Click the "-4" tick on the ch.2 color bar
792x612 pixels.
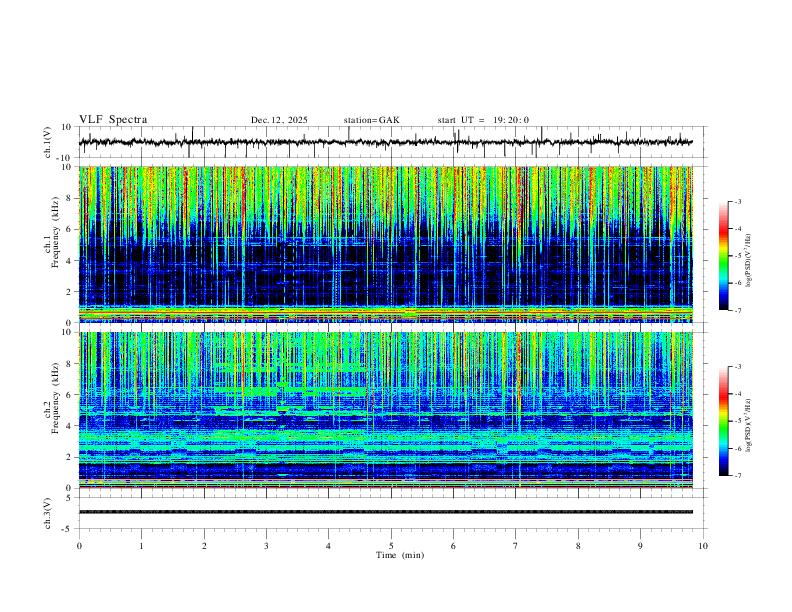(737, 393)
